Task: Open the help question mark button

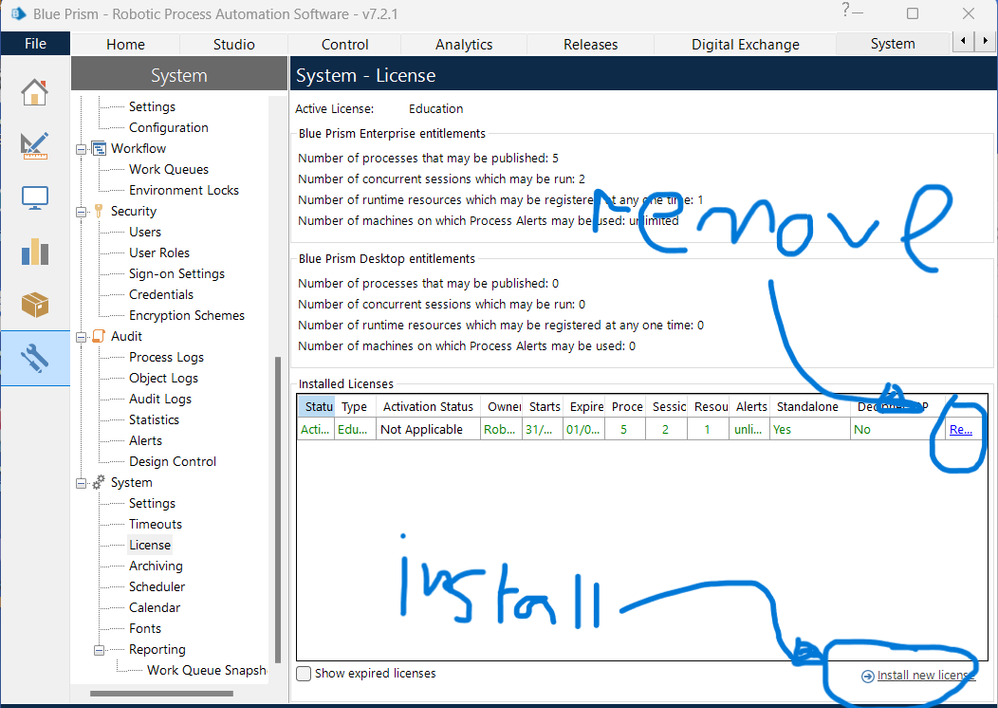Action: 845,10
